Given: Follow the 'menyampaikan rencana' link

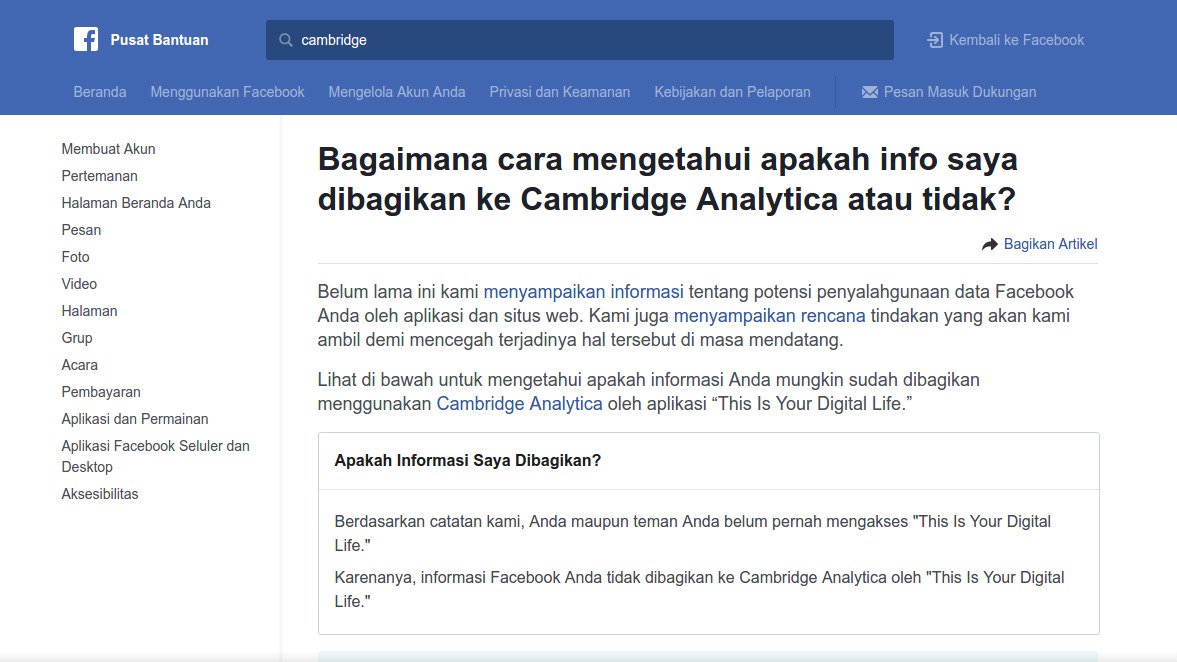Looking at the screenshot, I should pyautogui.click(x=769, y=315).
